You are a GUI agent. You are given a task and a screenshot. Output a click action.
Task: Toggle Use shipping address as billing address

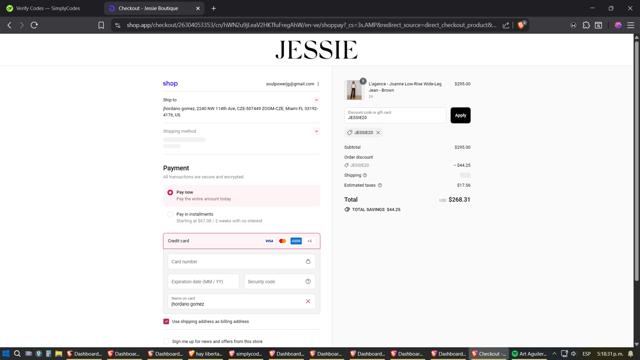[x=166, y=322]
